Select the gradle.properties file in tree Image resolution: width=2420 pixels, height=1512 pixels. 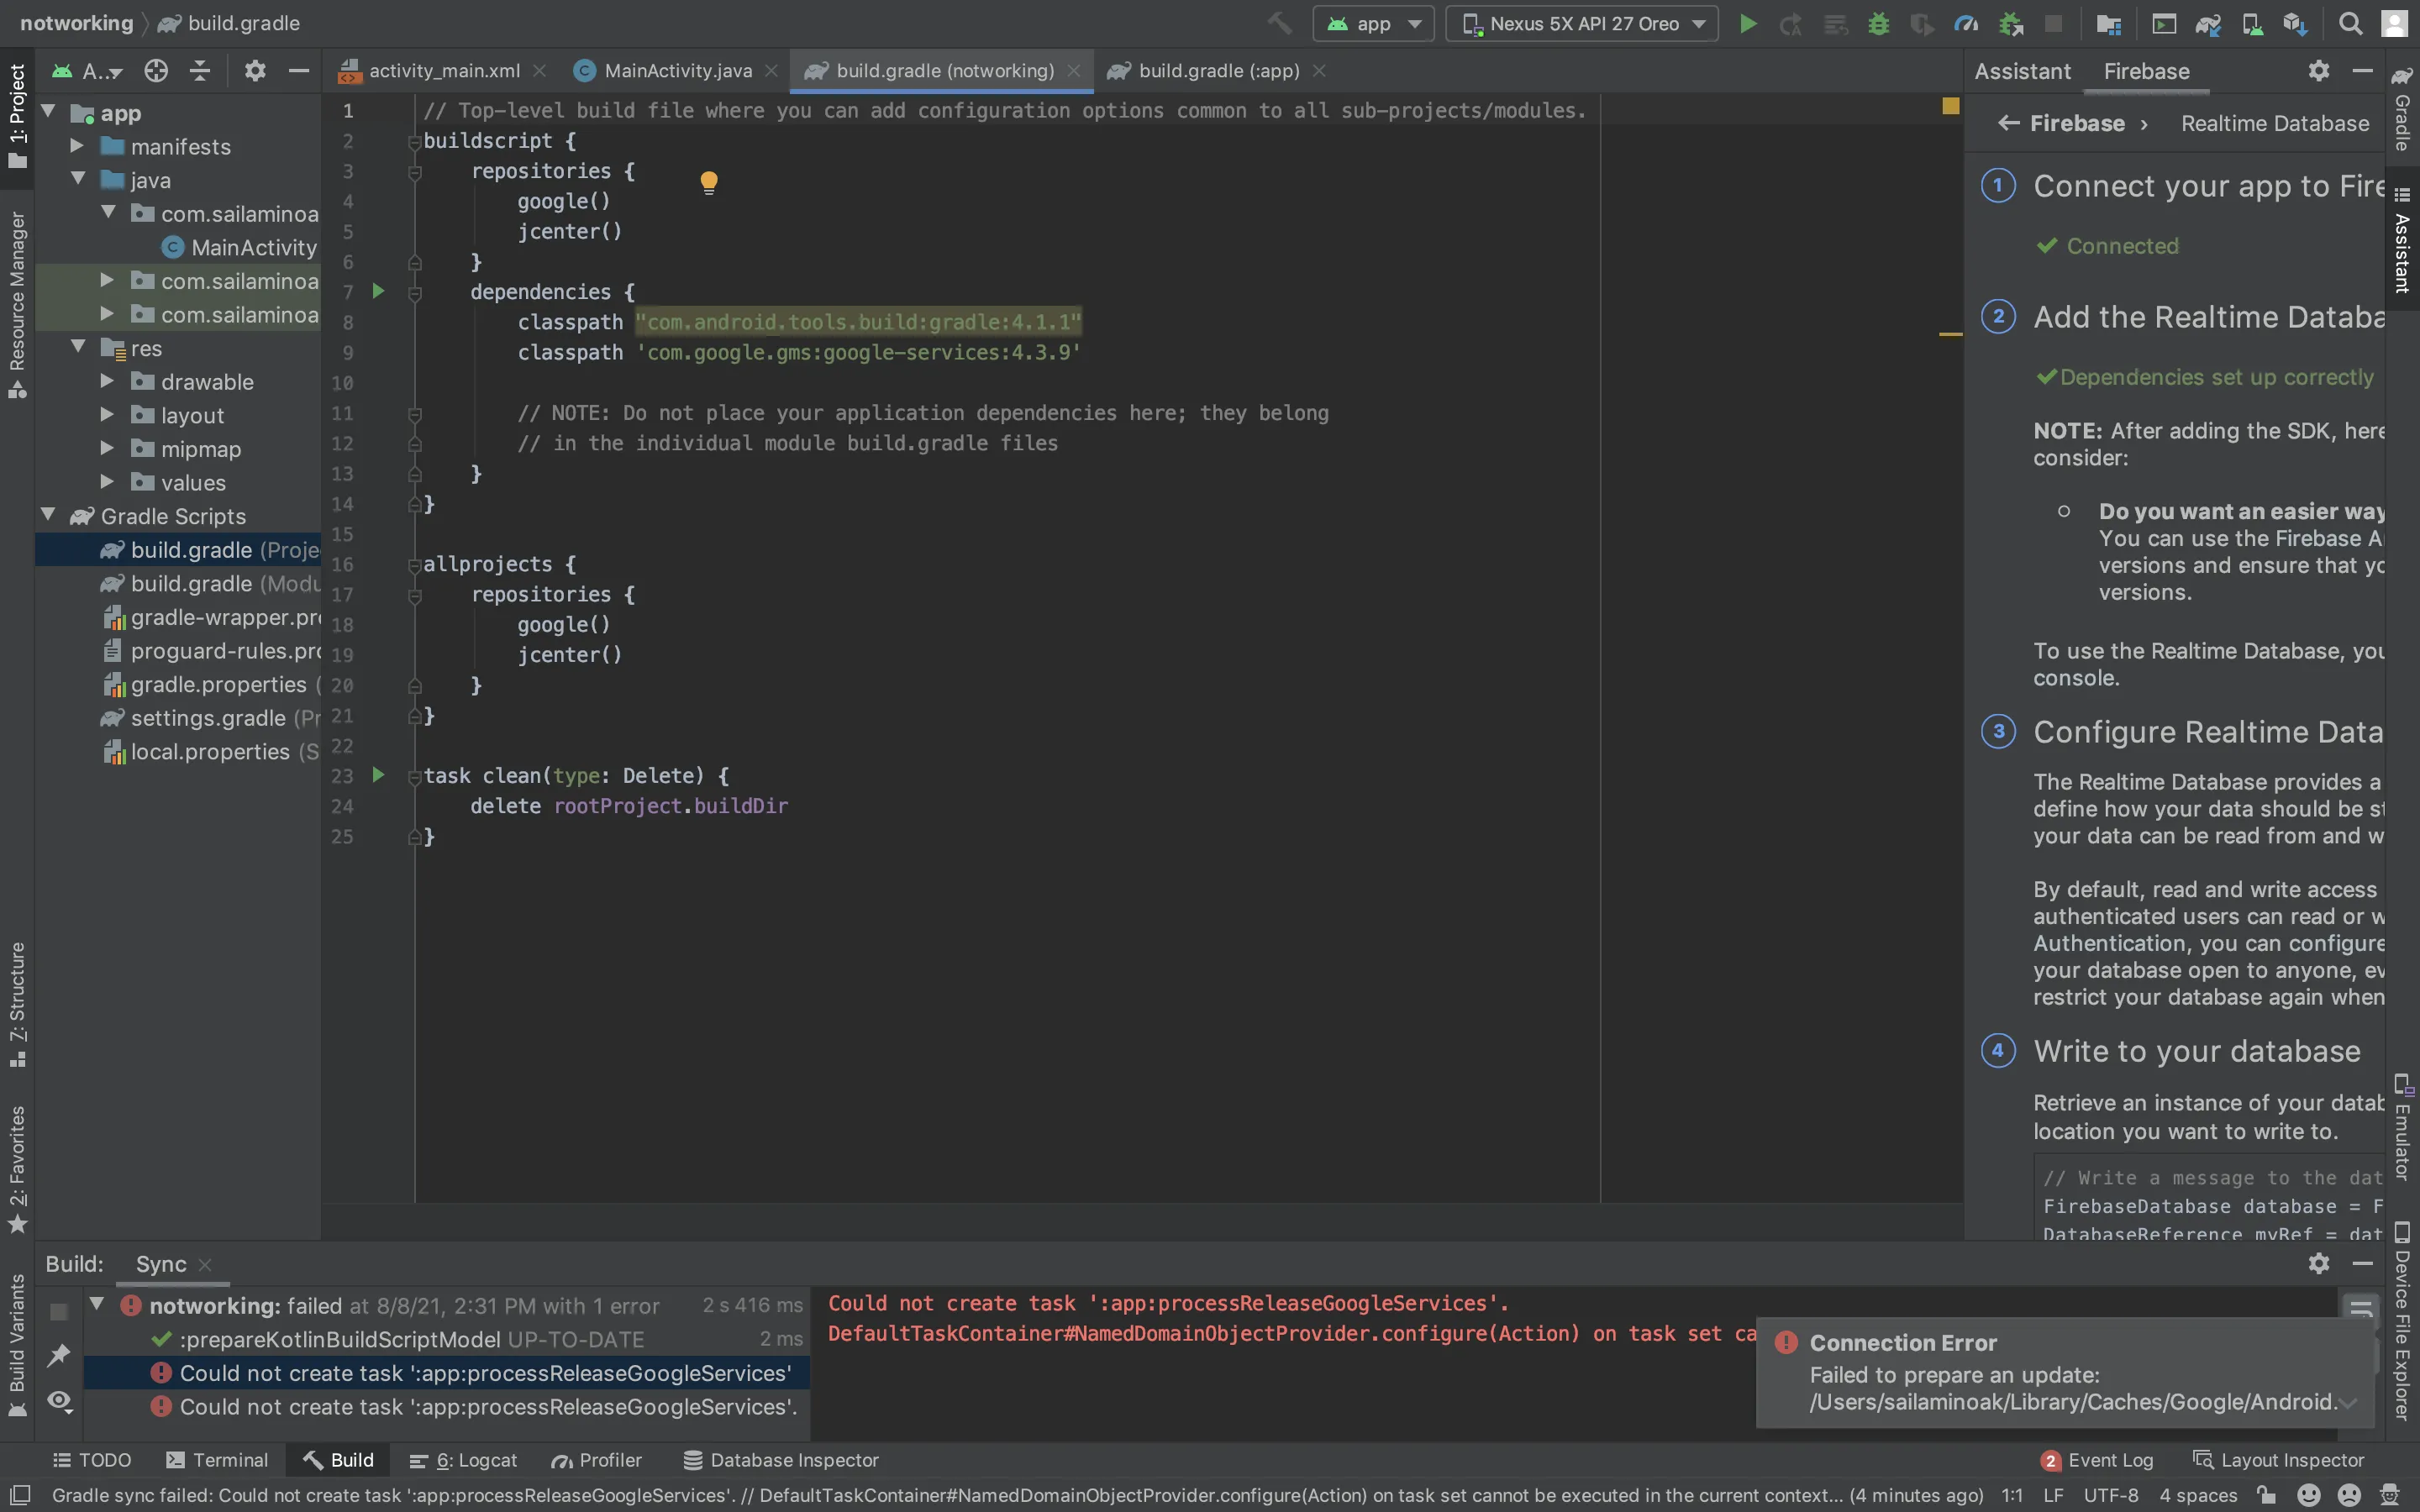click(217, 684)
